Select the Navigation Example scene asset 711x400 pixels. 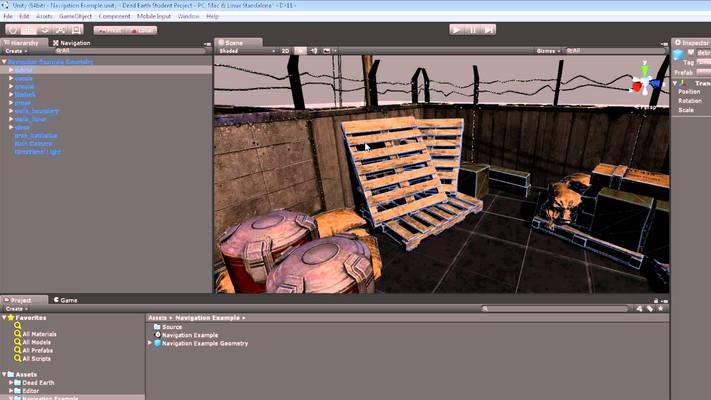coord(186,335)
